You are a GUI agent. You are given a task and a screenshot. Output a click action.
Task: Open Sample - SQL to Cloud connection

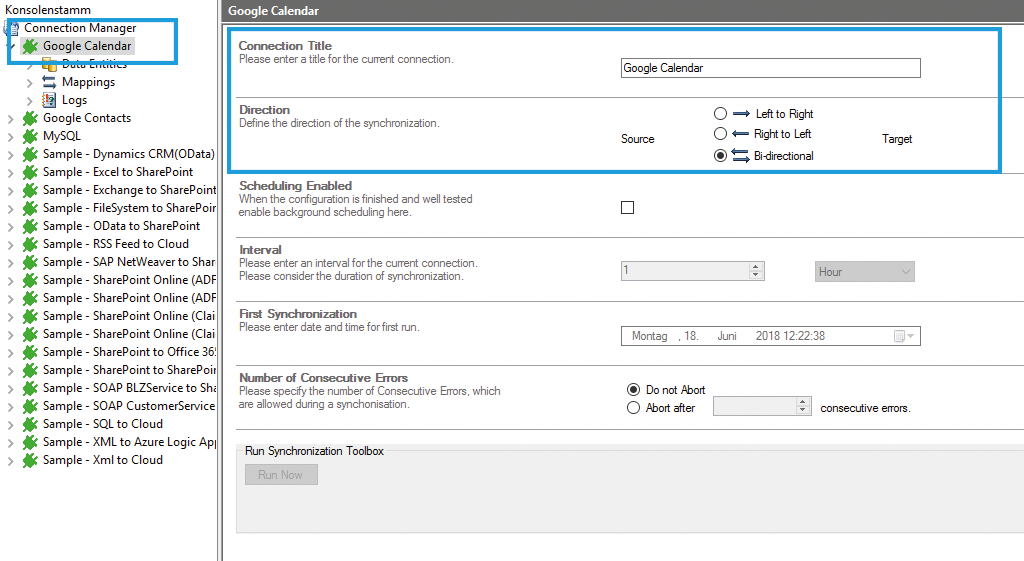tap(102, 424)
